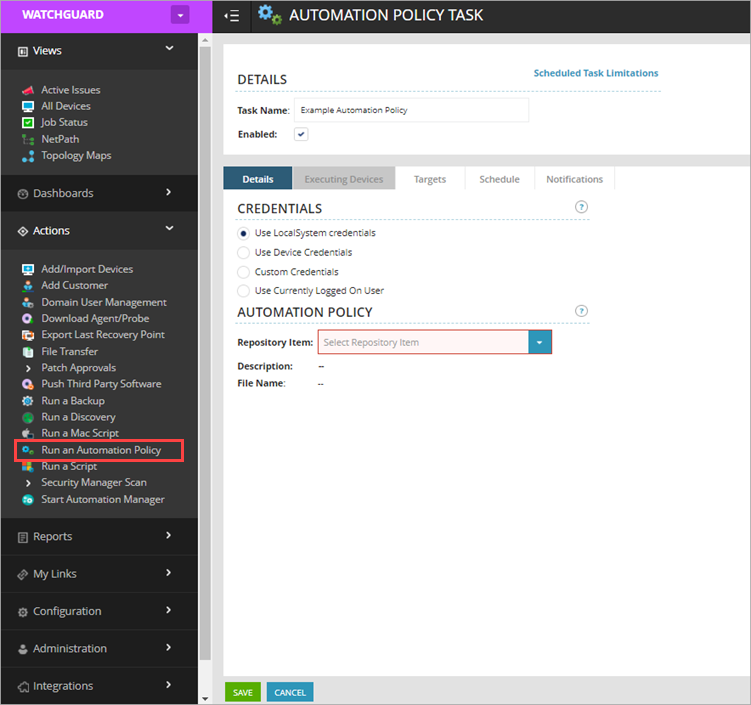Open help for the Credentials section
Viewport: 751px width, 705px height.
tap(581, 207)
